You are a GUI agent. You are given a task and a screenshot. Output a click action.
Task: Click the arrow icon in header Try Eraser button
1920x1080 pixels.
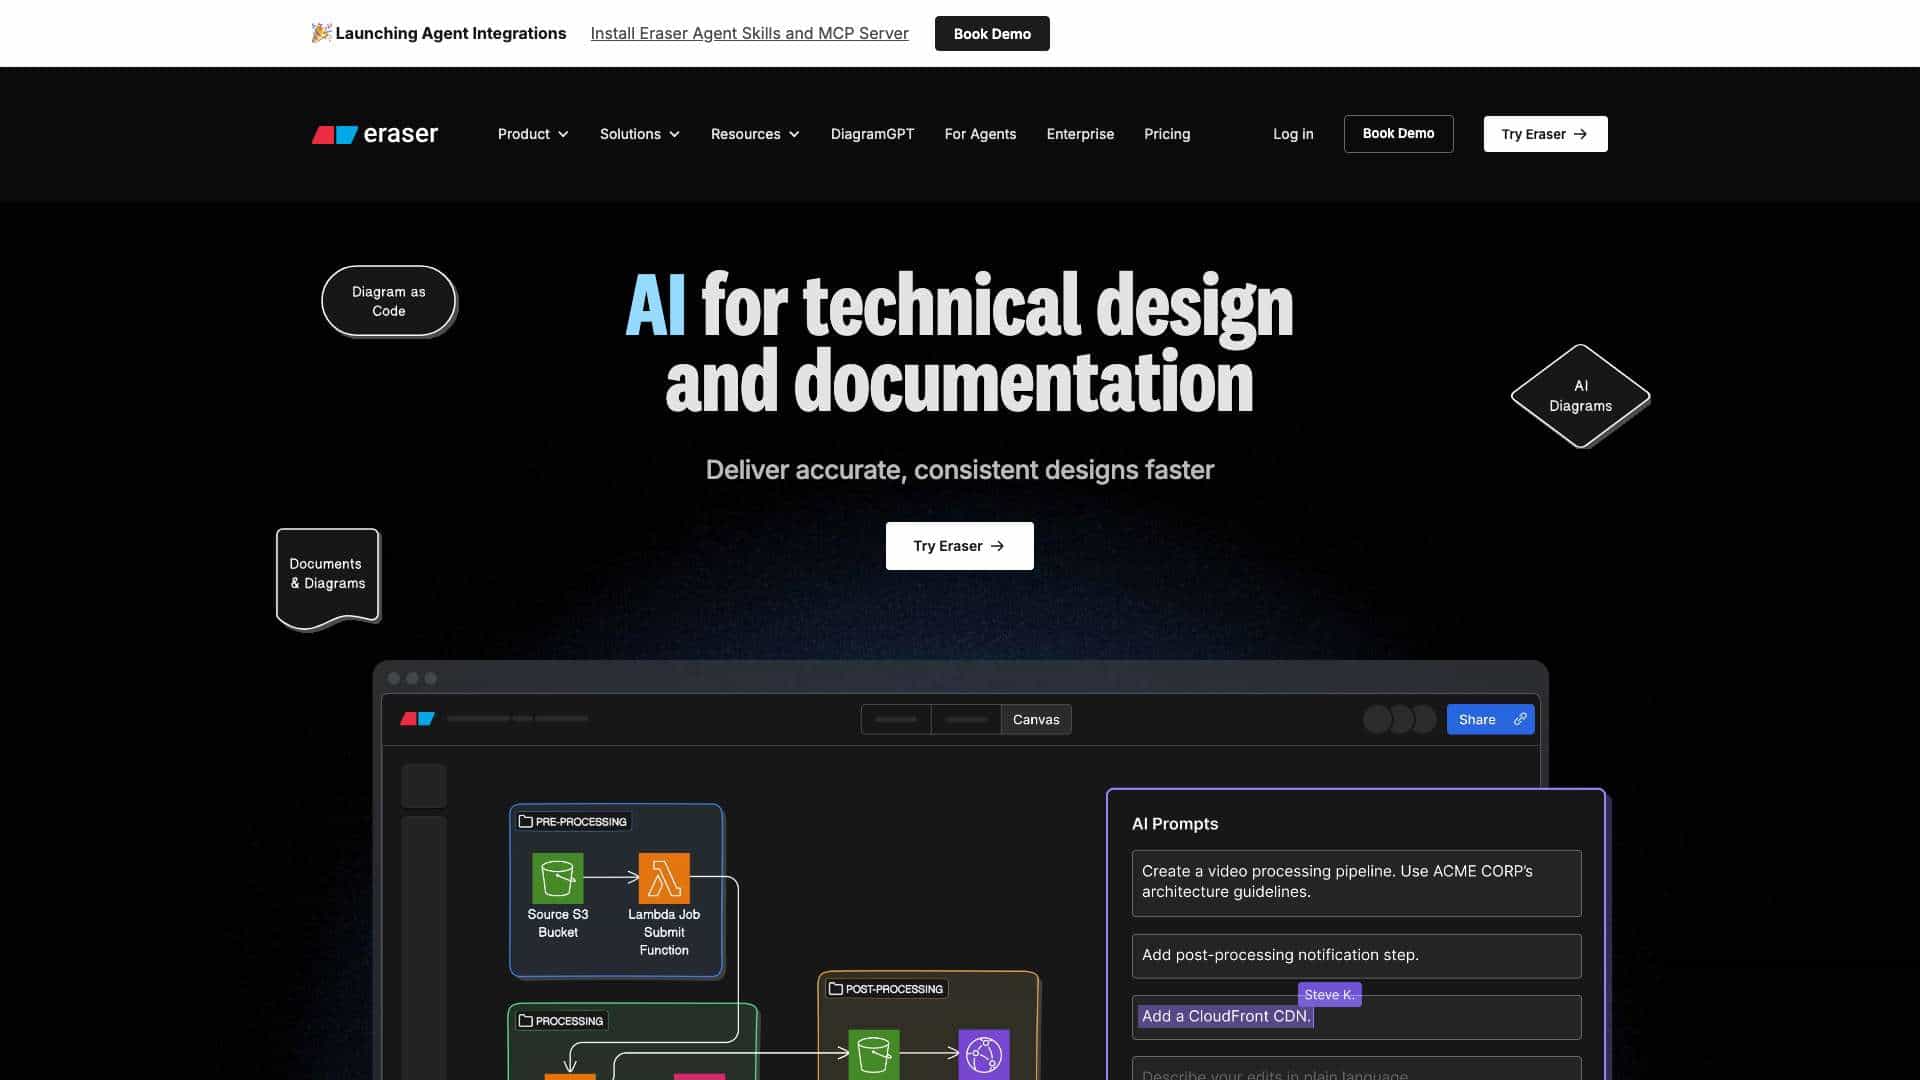pos(1580,134)
